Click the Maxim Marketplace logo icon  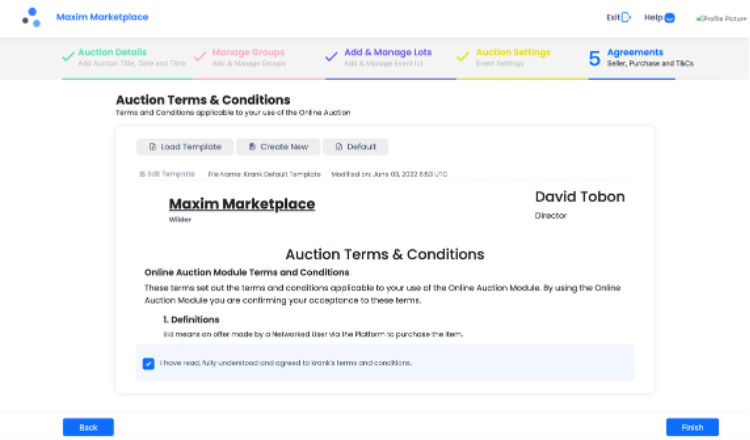[31, 17]
